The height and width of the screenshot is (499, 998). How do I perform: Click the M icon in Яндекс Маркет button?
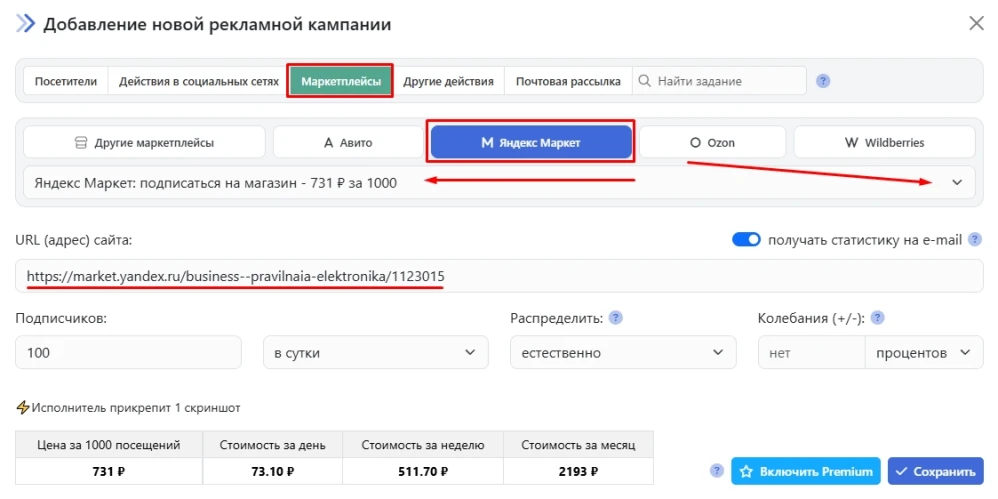(487, 143)
